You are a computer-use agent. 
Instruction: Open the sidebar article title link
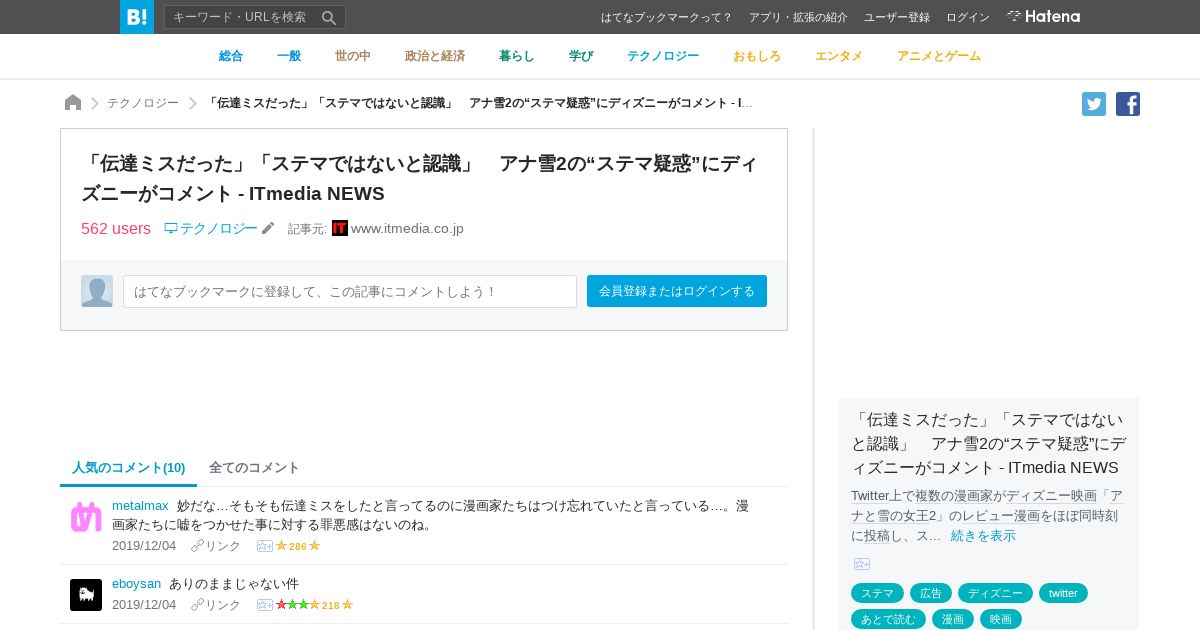point(988,443)
